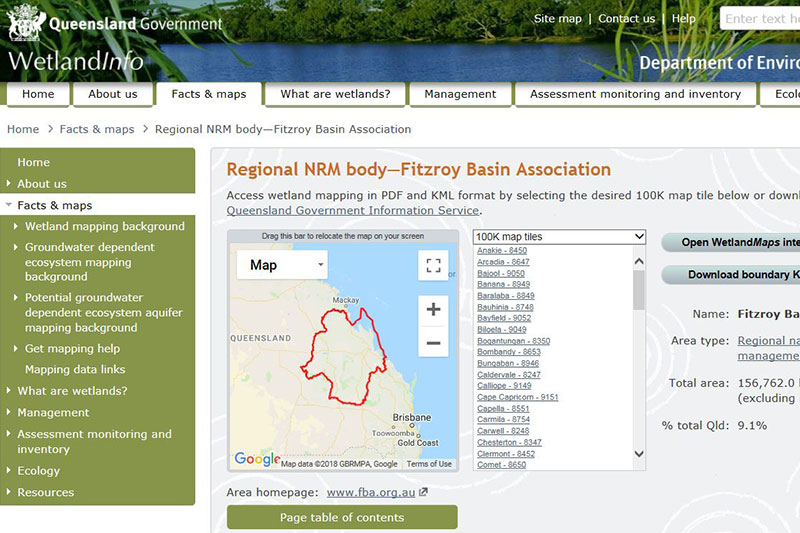
Task: Open the About us tab
Action: [112, 94]
